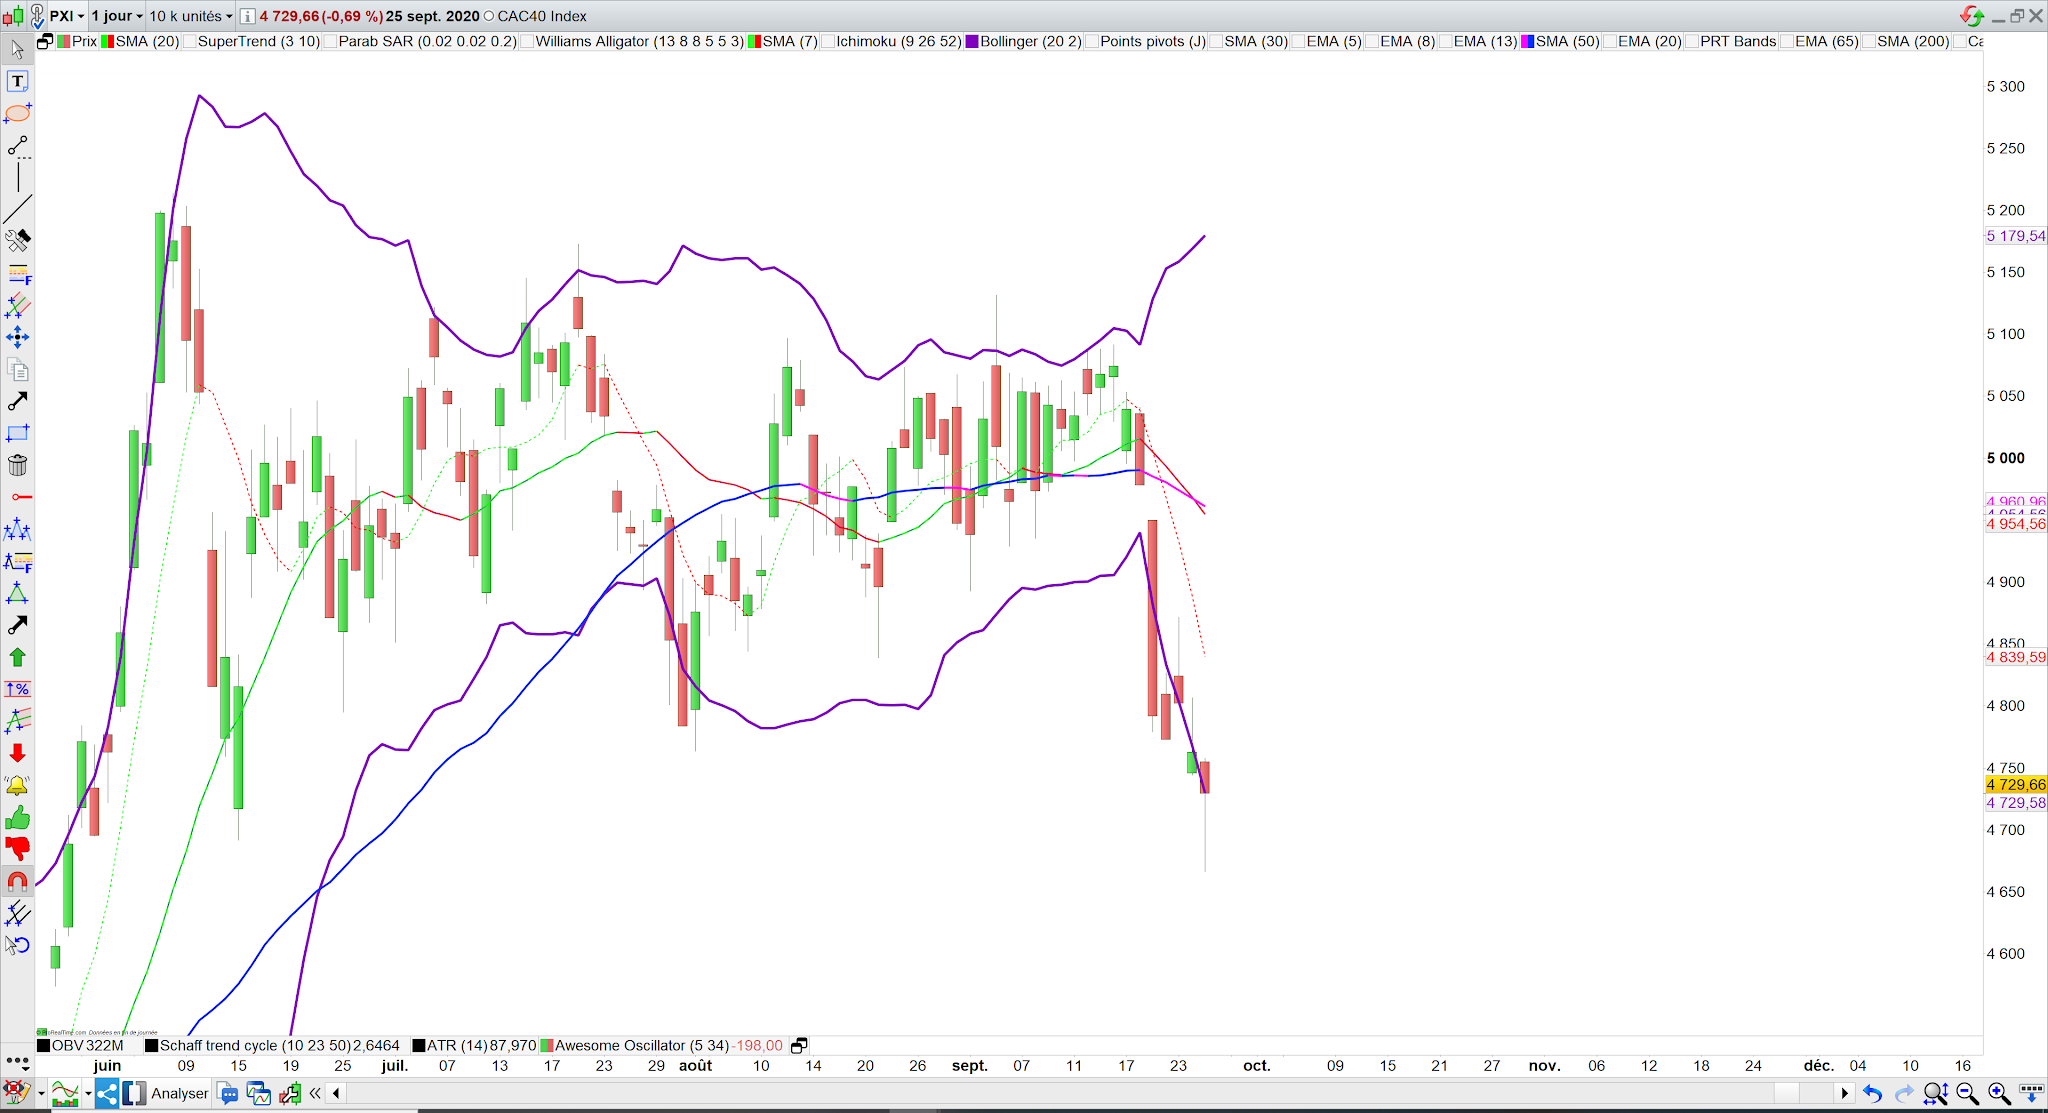This screenshot has height=1113, width=2048.
Task: Select the green thumbs up tool
Action: click(17, 818)
